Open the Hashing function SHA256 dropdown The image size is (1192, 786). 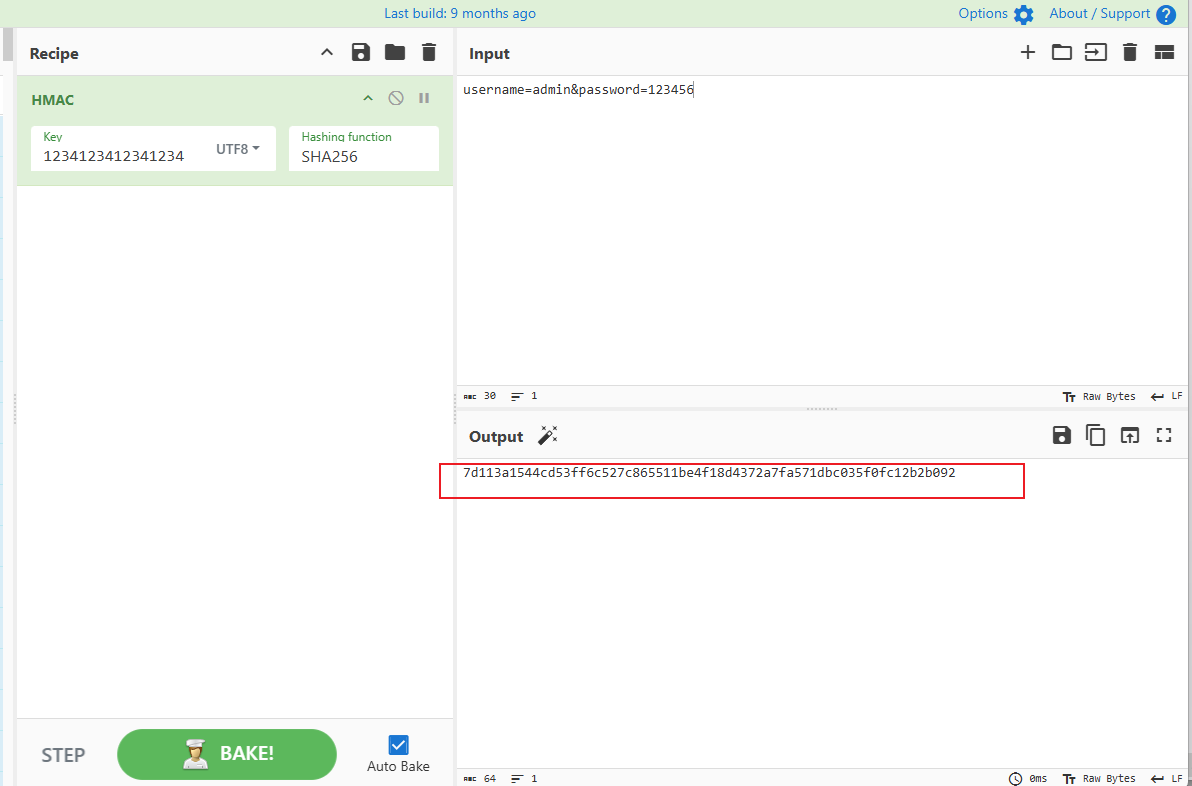363,149
